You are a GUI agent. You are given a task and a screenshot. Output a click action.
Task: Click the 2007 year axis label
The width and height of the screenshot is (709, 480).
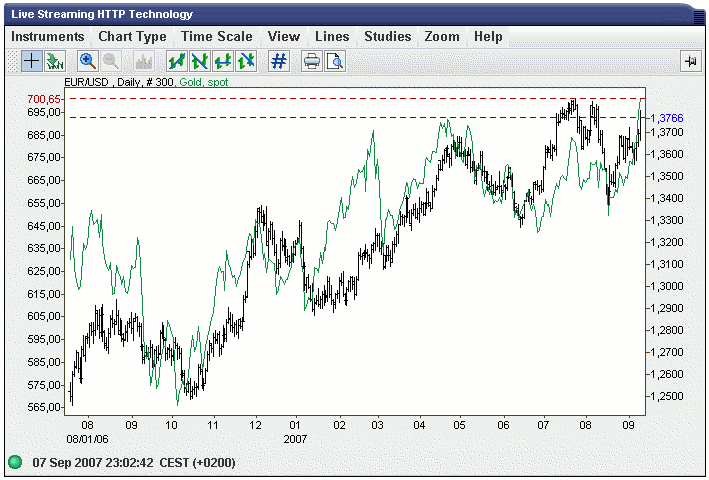click(295, 439)
